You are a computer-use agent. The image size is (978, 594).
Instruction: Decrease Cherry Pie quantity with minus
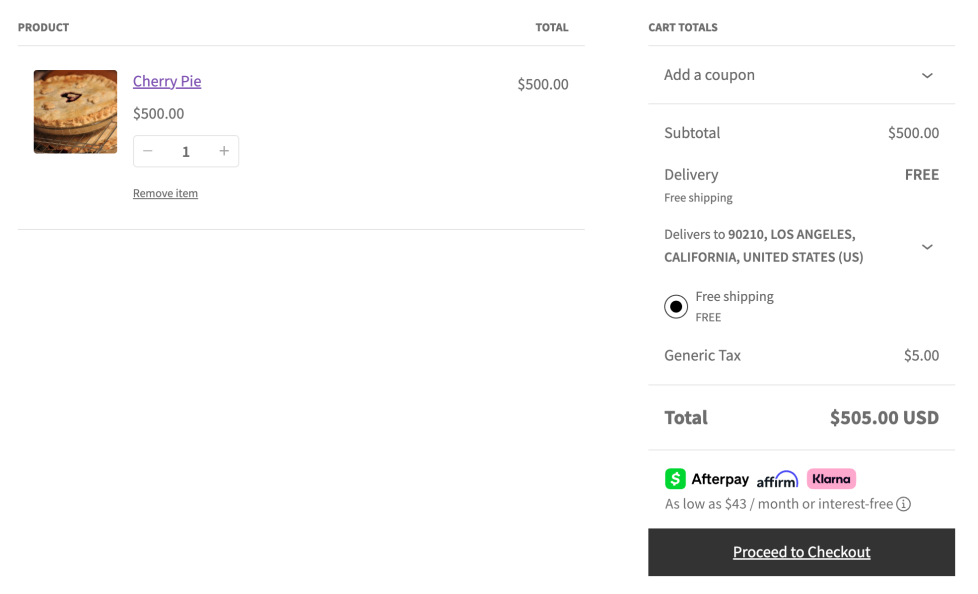(148, 151)
